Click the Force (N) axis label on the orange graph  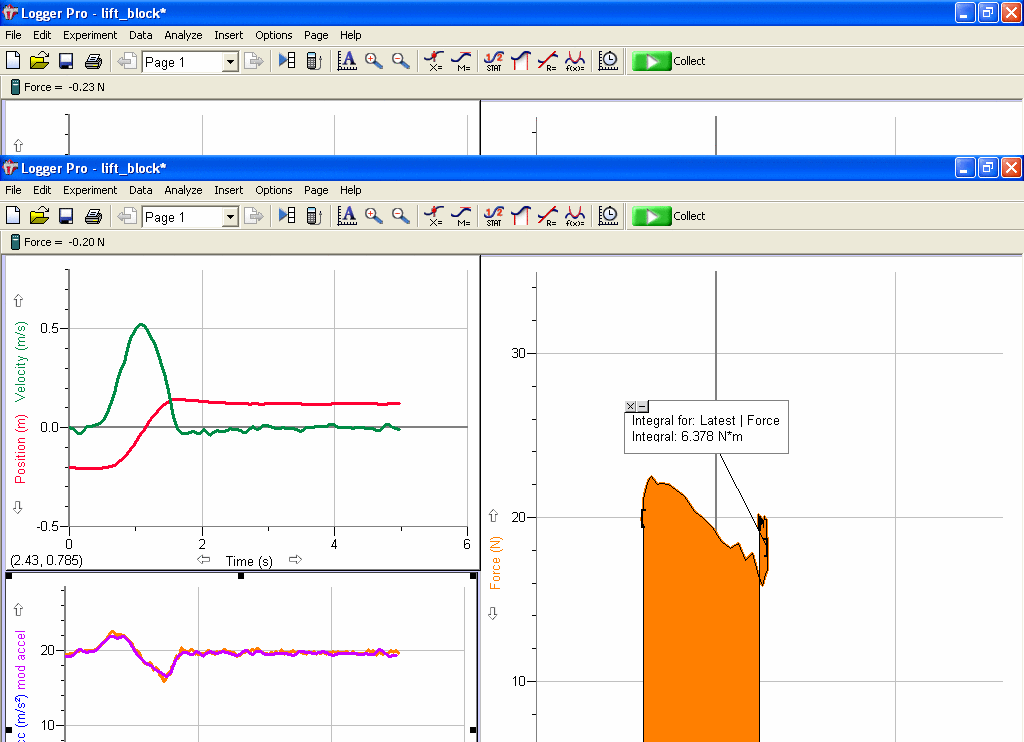495,563
